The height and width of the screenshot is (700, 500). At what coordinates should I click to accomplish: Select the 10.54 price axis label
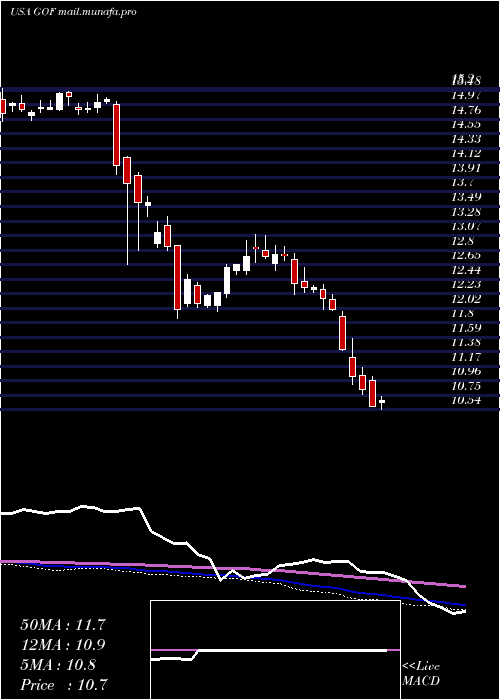point(466,401)
